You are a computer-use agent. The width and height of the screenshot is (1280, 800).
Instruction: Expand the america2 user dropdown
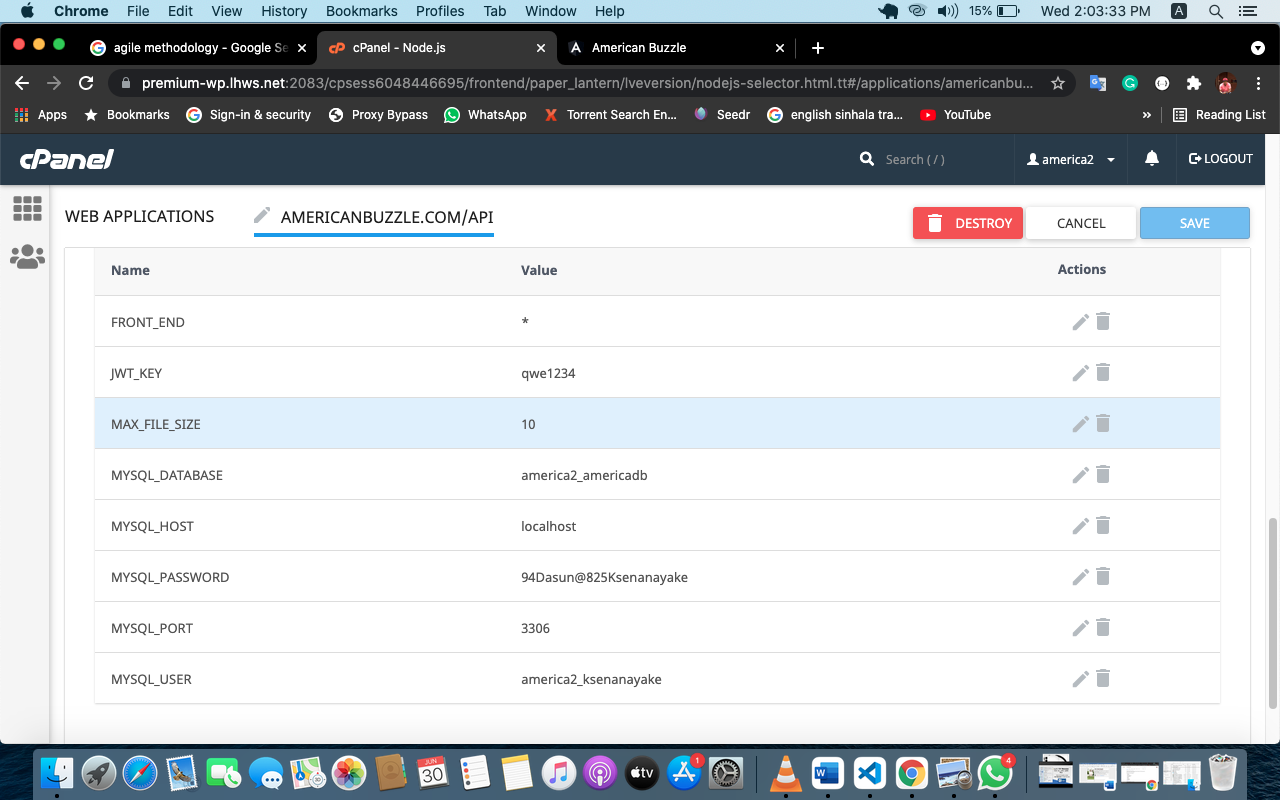click(1071, 159)
